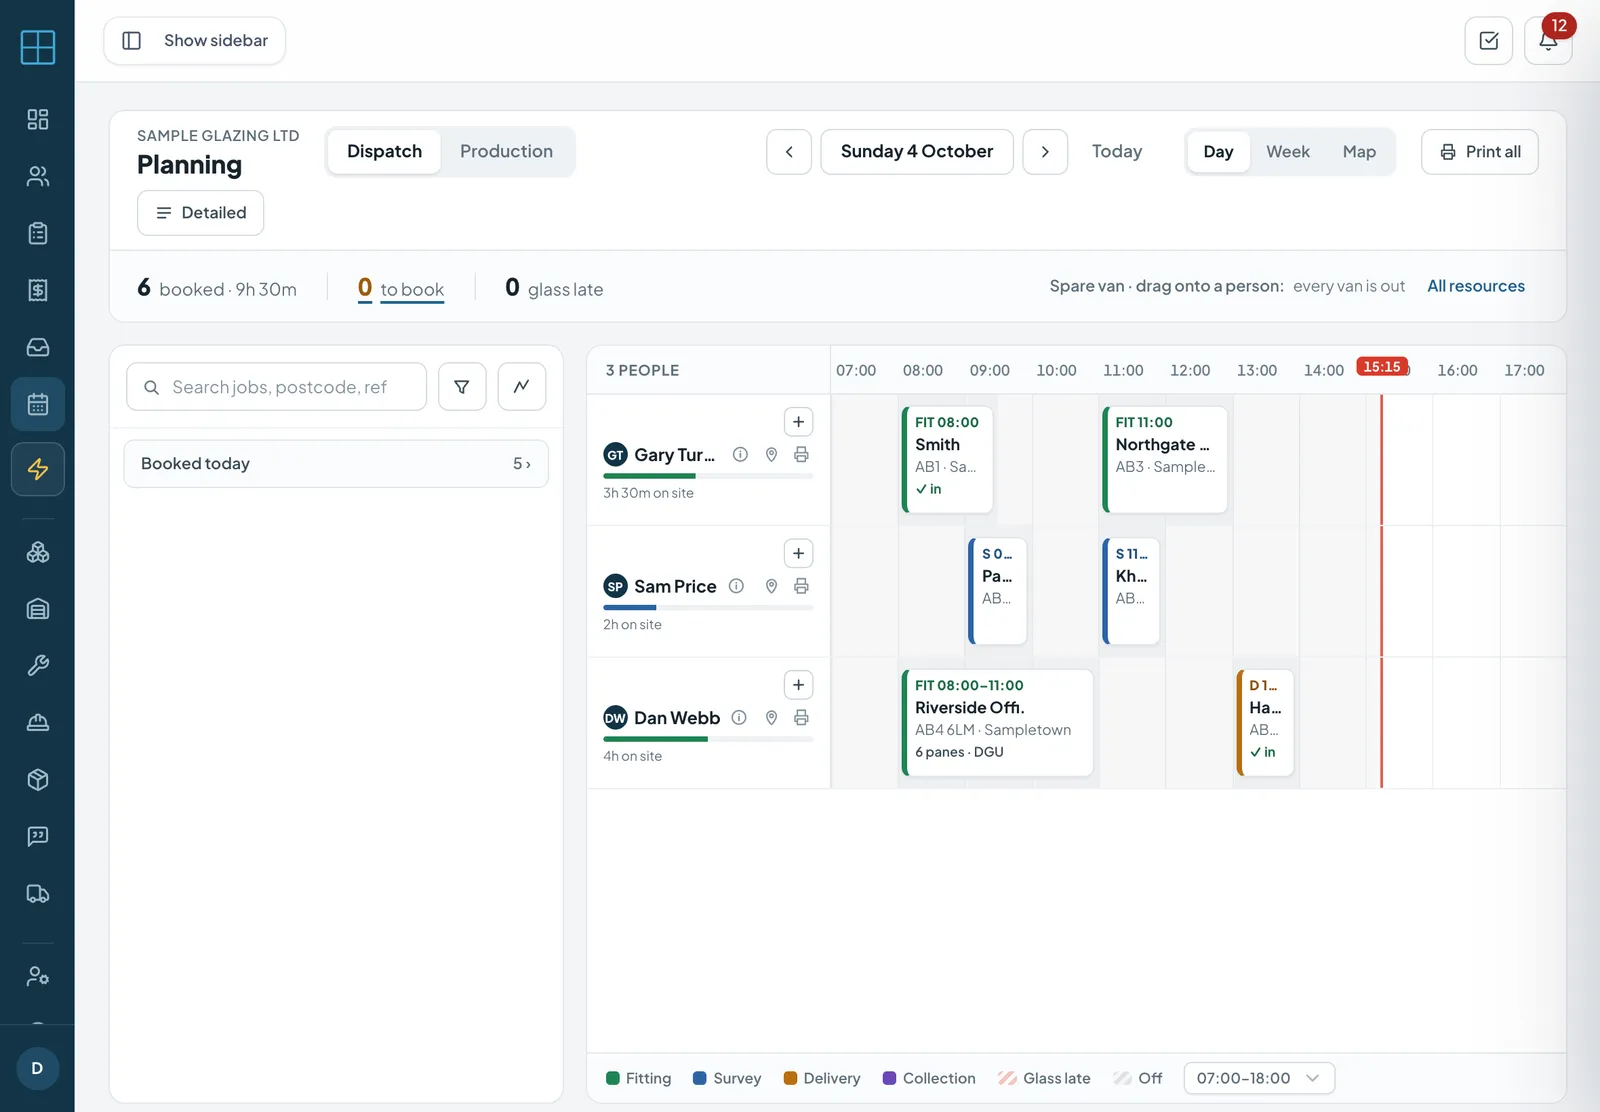Screen dimensions: 1600x1112
Task: Open the user settings icon in left rail
Action: coord(38,976)
